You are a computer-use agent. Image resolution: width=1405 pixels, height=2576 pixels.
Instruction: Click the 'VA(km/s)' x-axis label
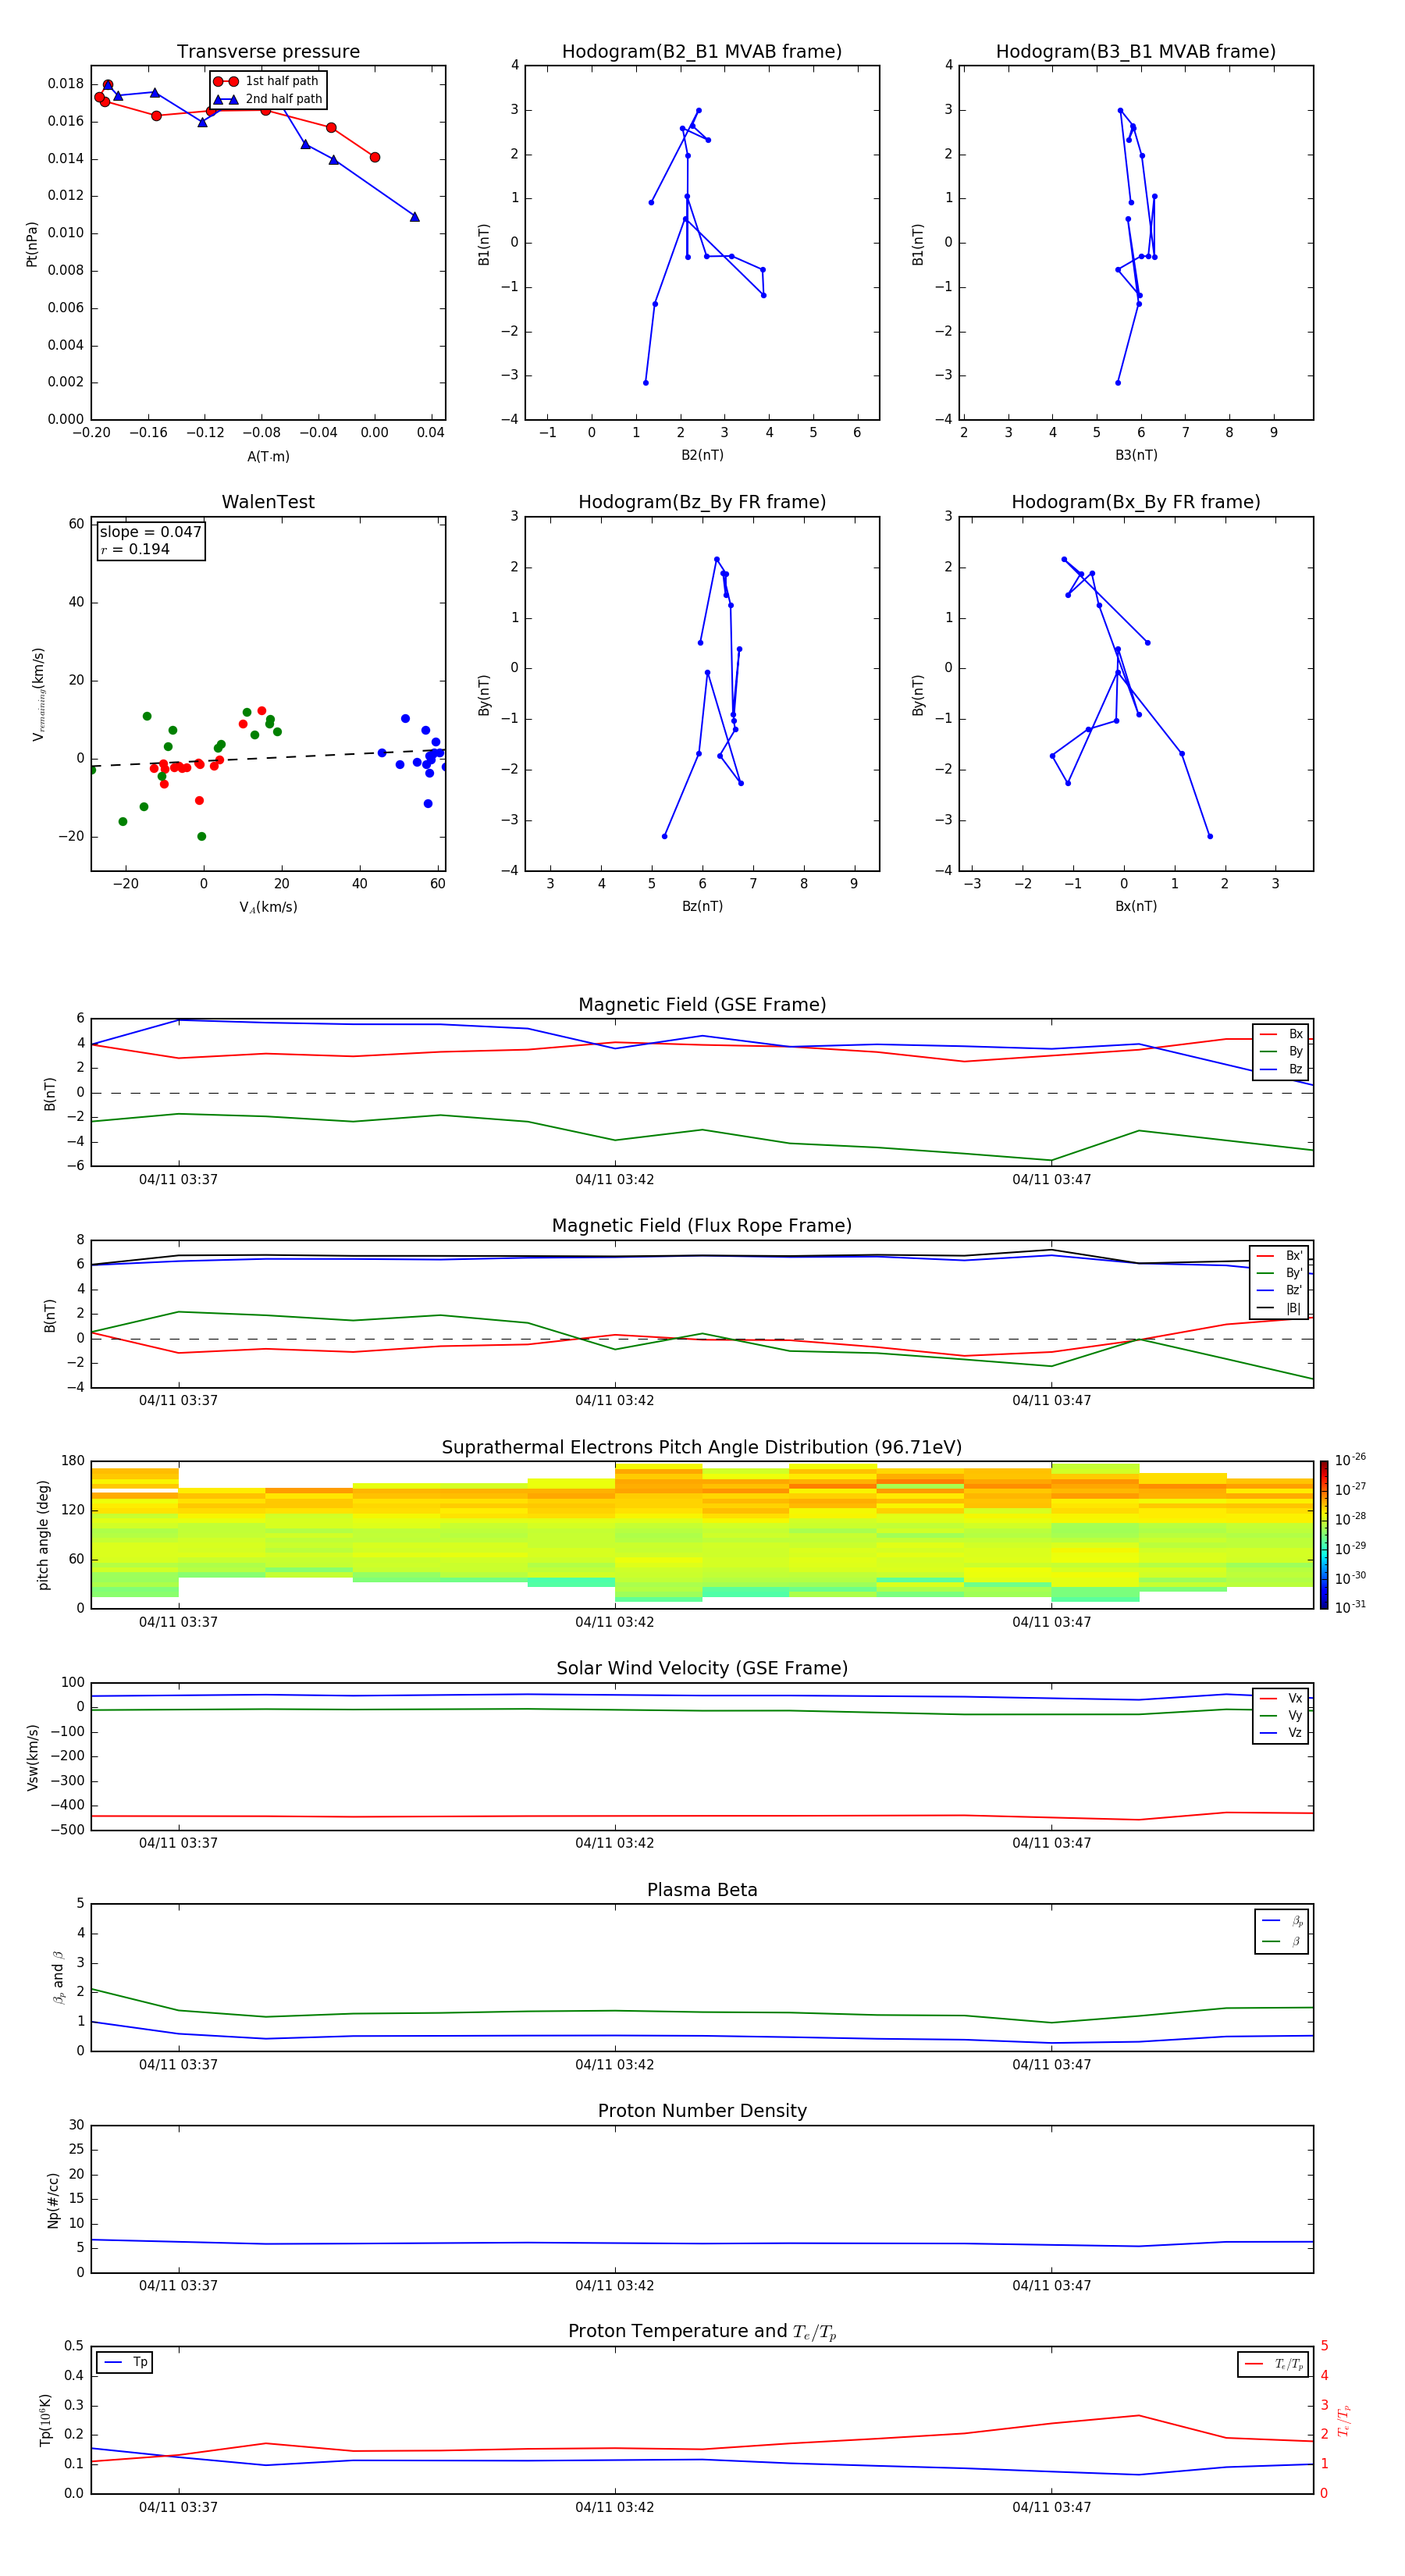click(x=268, y=908)
